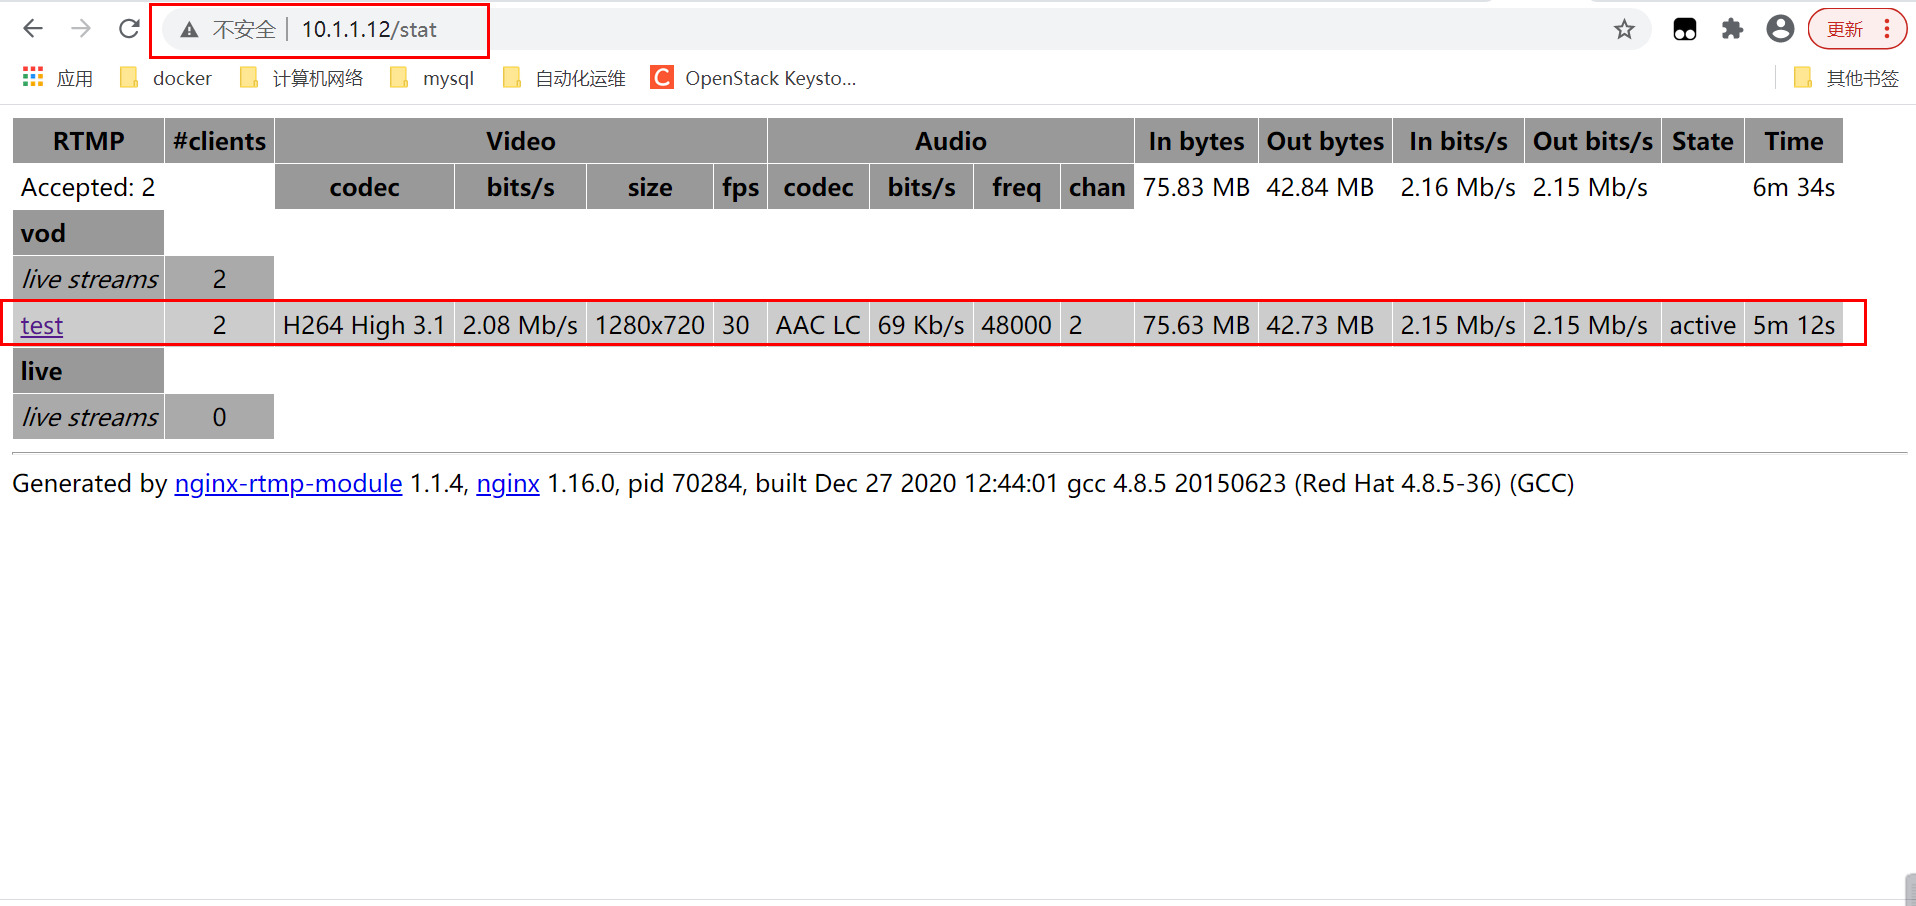This screenshot has width=1916, height=906.
Task: Click the size sub-header cell
Action: pyautogui.click(x=650, y=187)
